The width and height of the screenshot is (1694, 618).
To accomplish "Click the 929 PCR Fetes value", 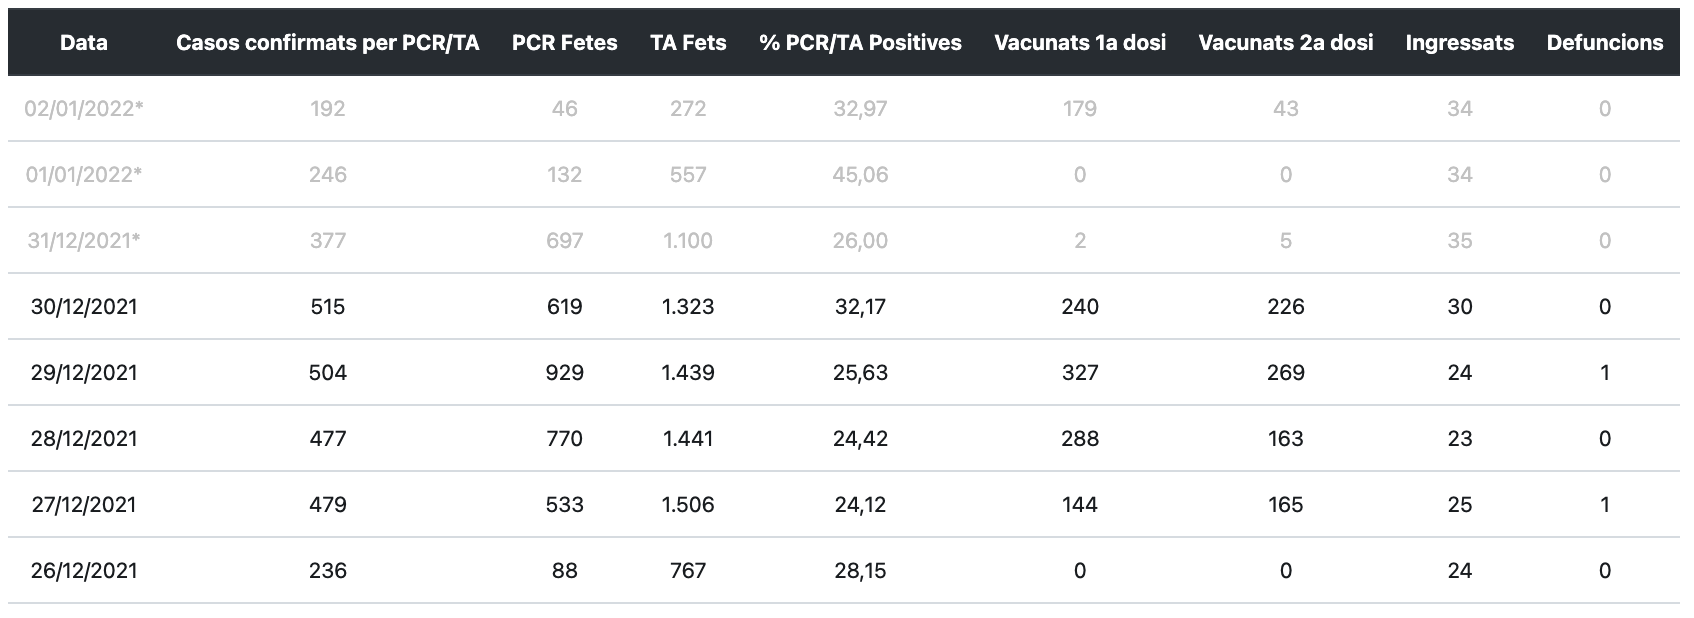I will [564, 372].
